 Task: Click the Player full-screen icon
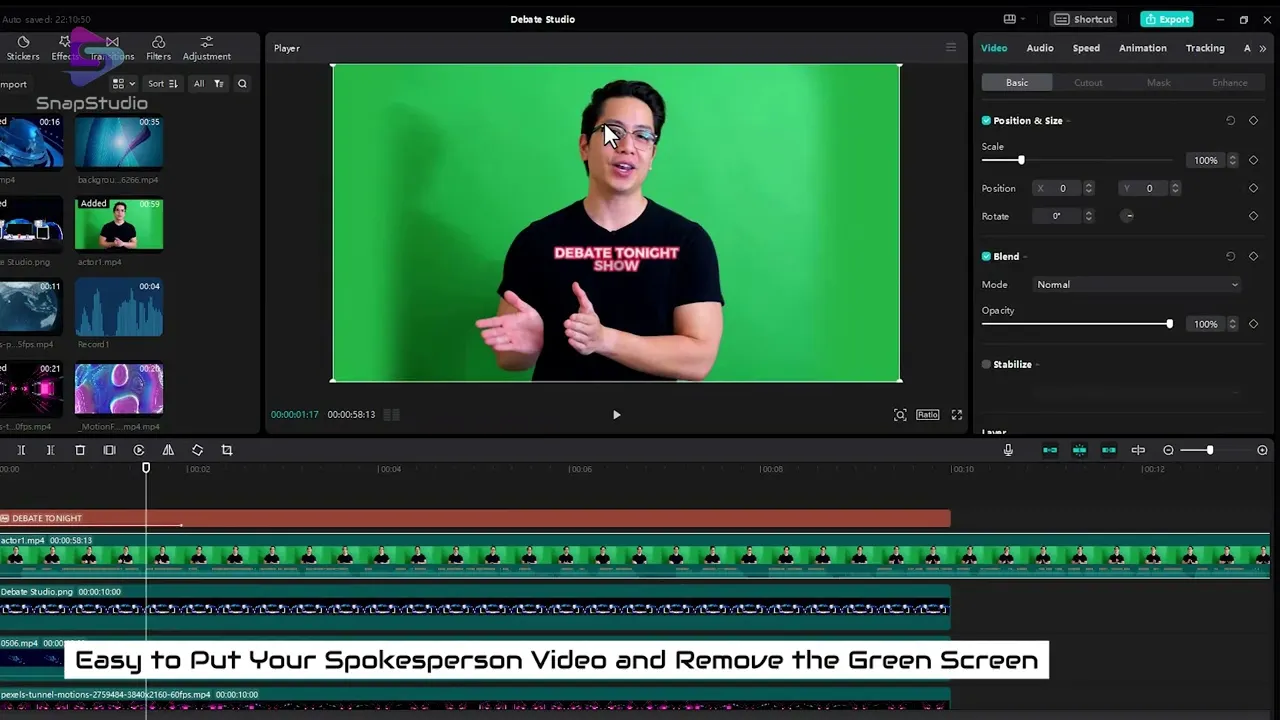pos(957,415)
